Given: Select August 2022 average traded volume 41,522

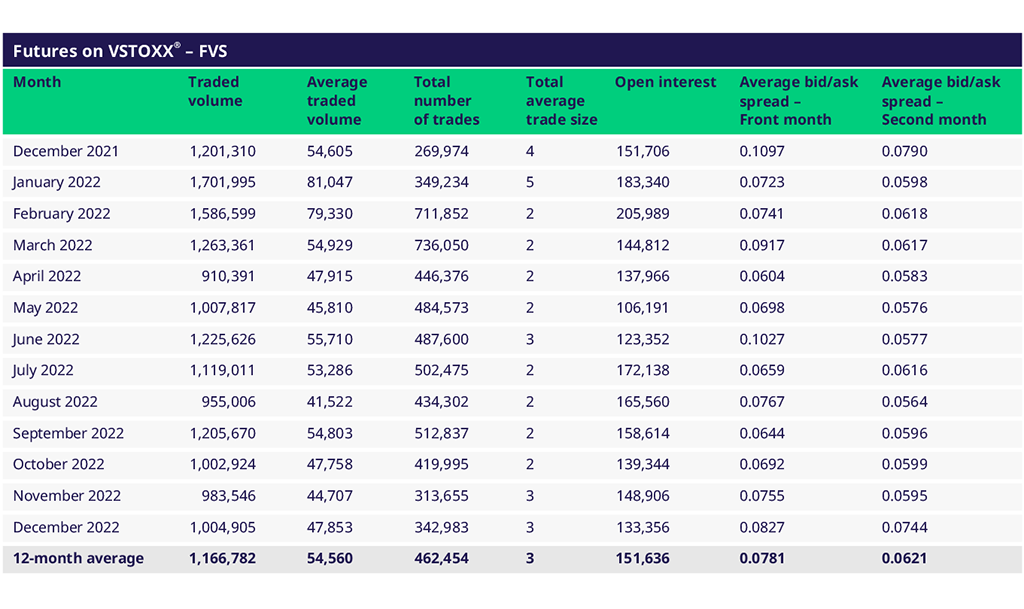Looking at the screenshot, I should (x=329, y=402).
